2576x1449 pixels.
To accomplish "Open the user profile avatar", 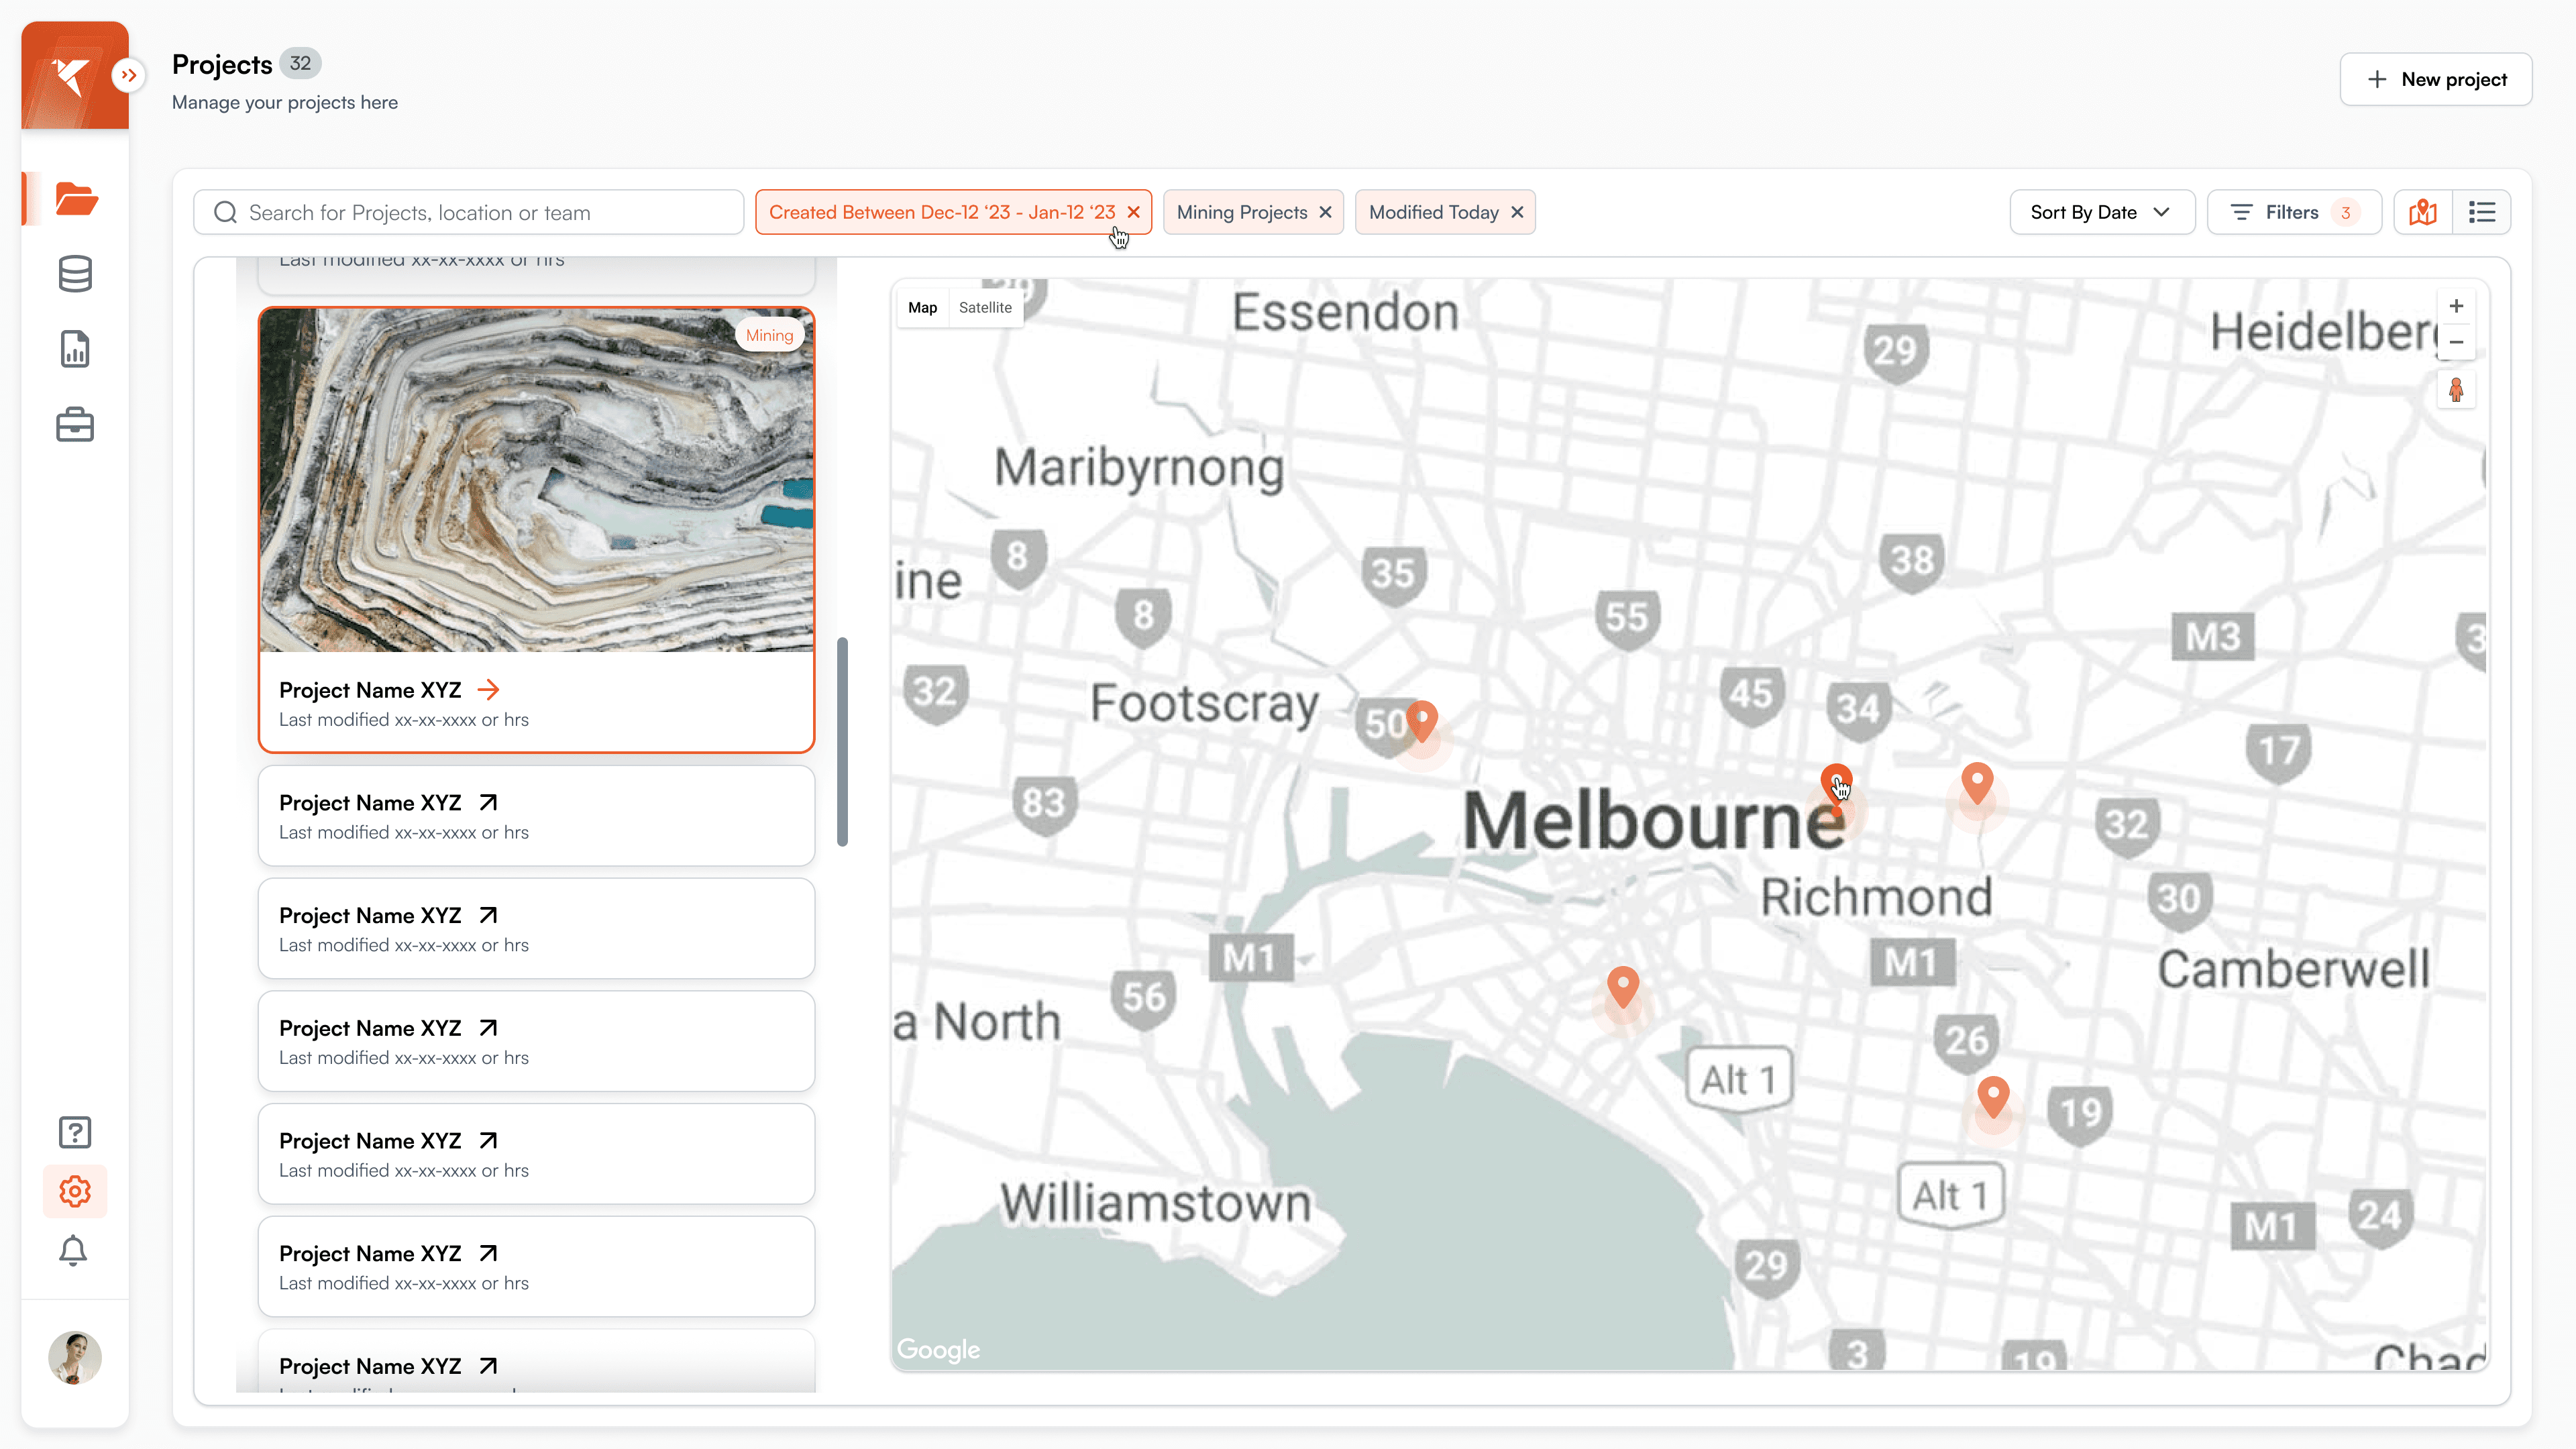I will click(75, 1358).
